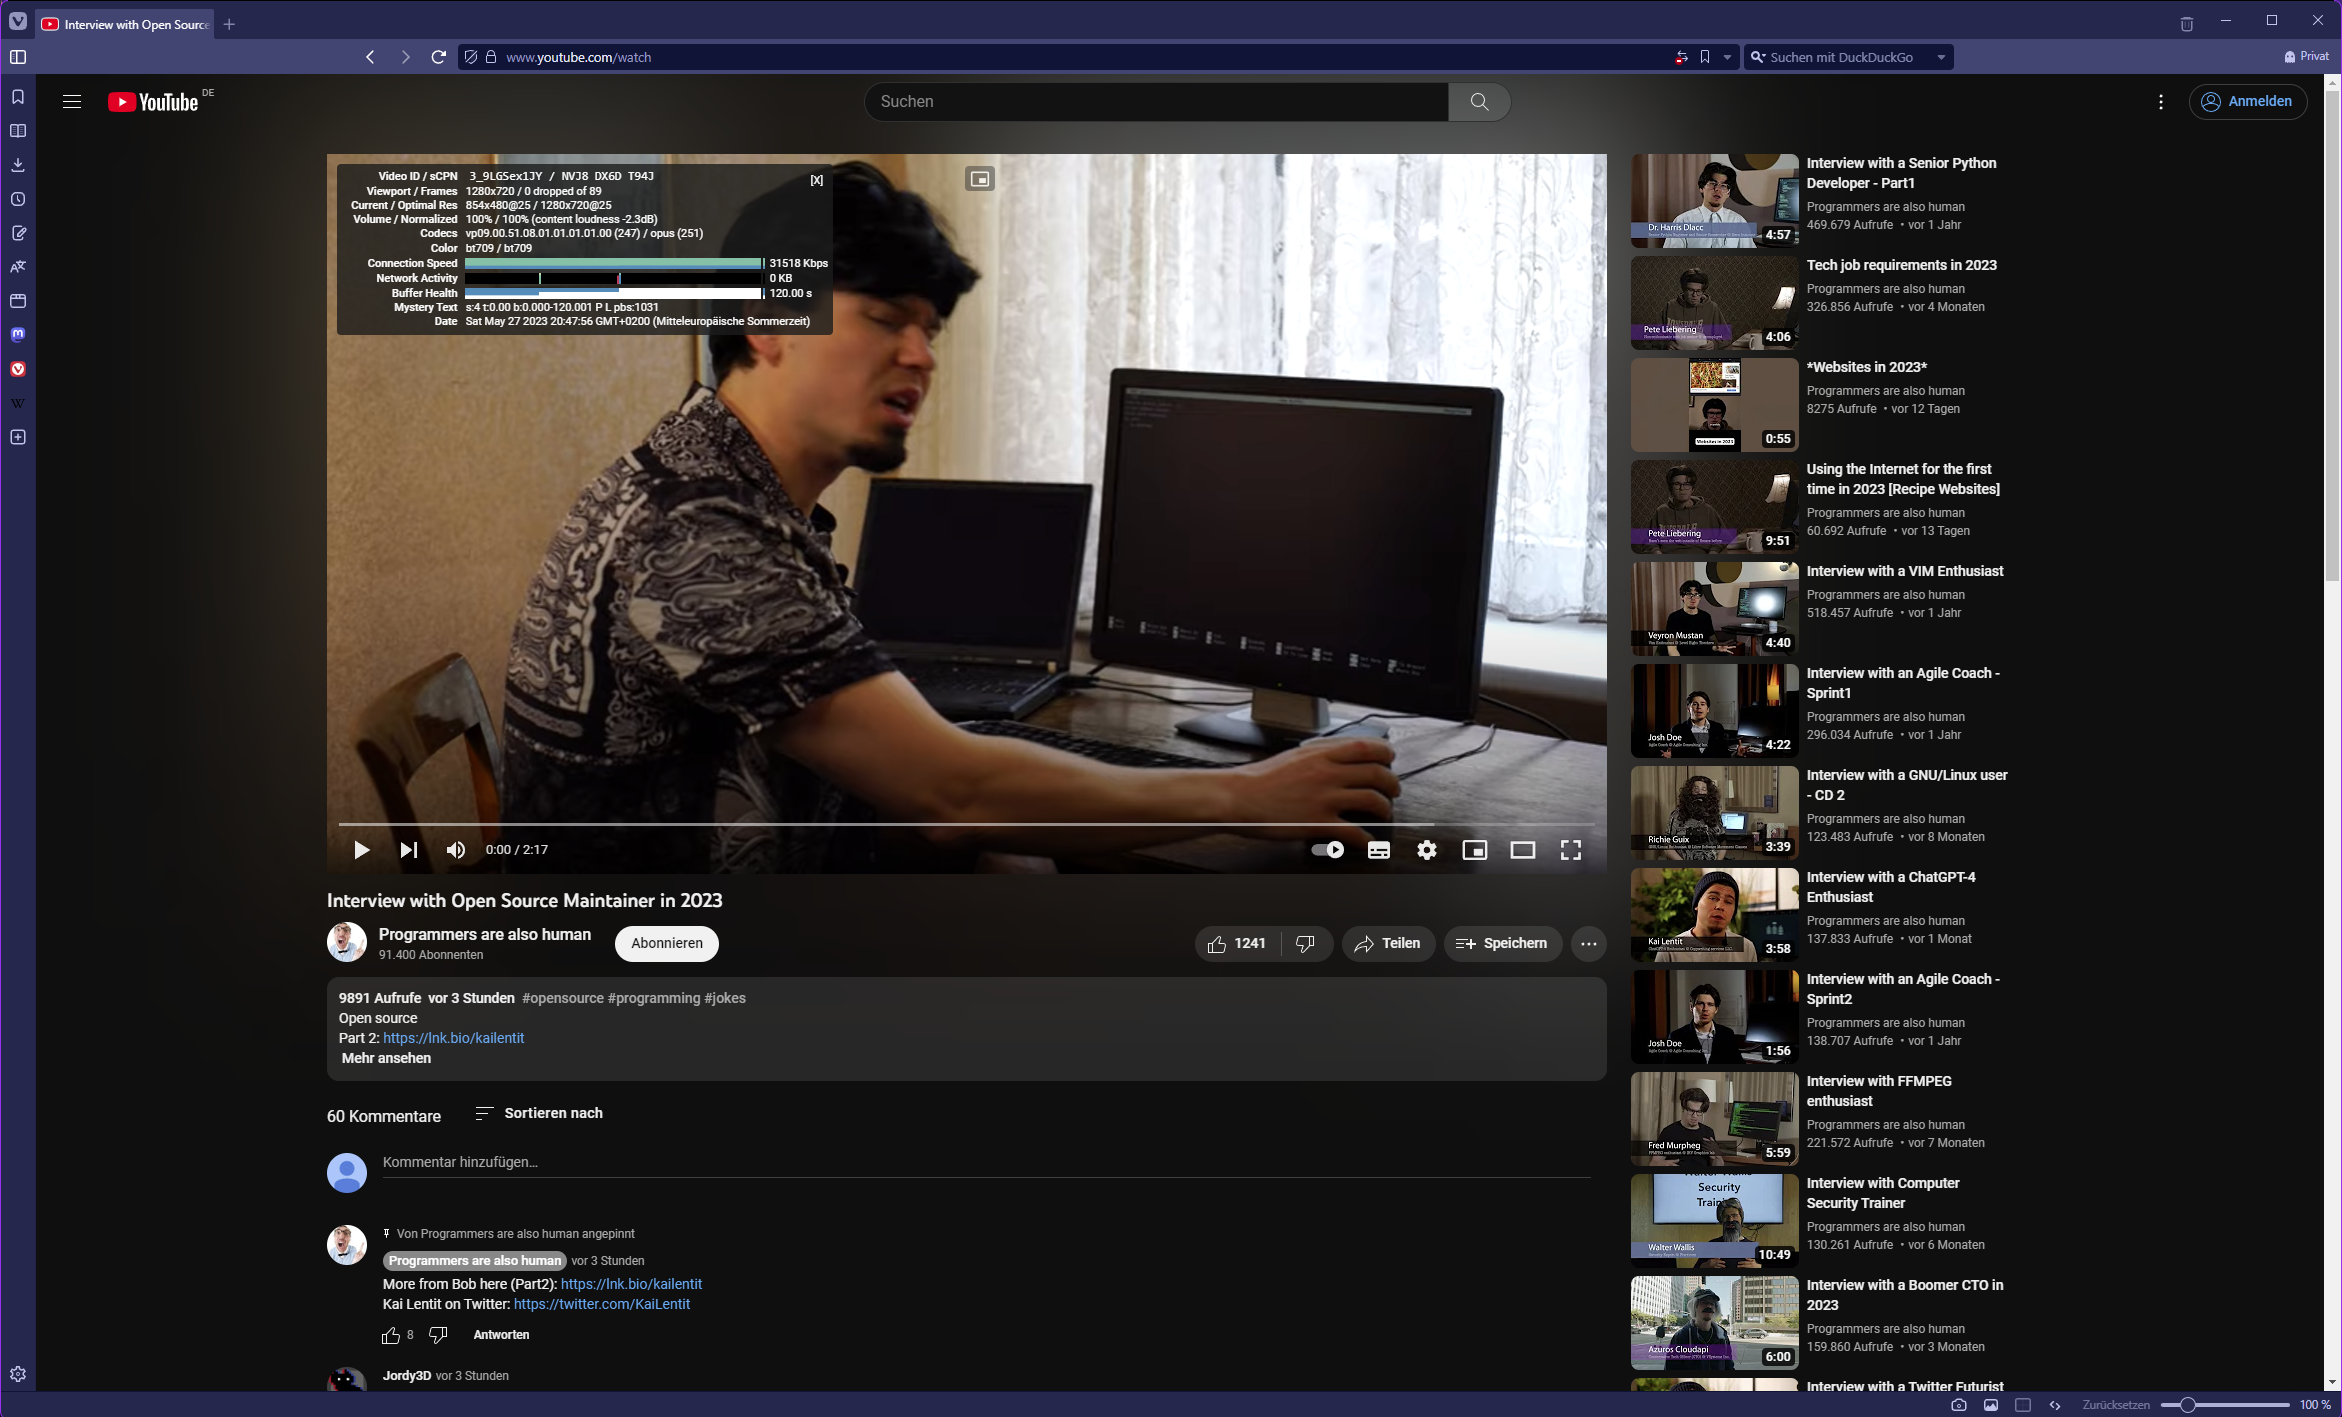Open Sortieren nach comments sorting menu
Image resolution: width=2342 pixels, height=1417 pixels.
point(539,1113)
